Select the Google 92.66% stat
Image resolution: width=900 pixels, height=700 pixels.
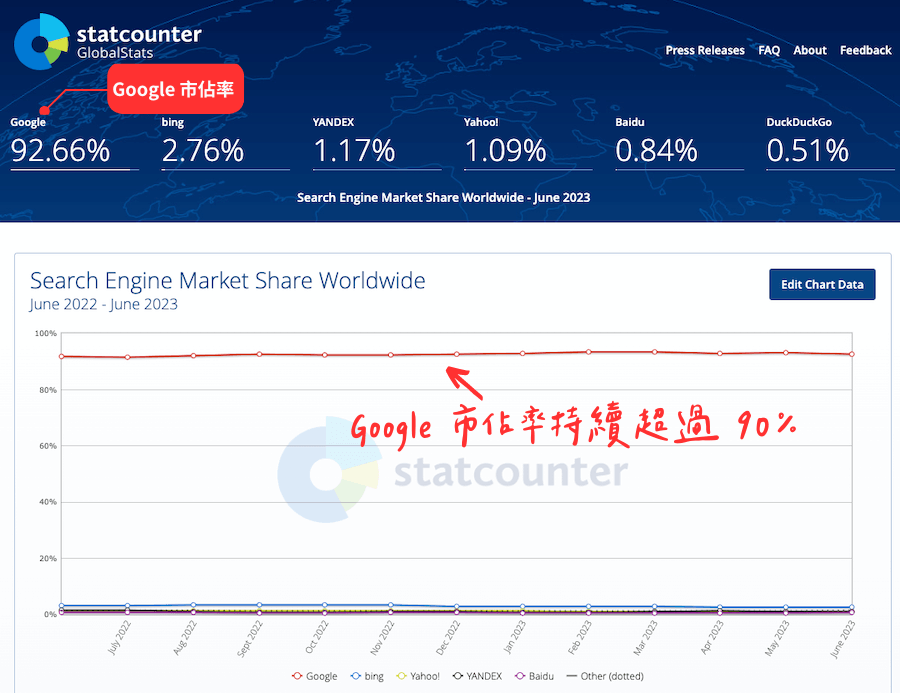point(74,143)
